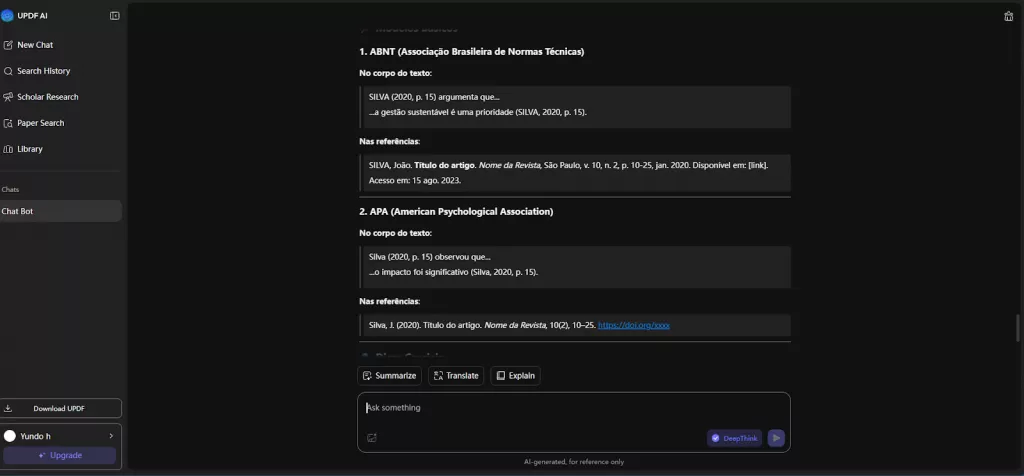Click "Nas referências:" under the APA heading

click(389, 302)
